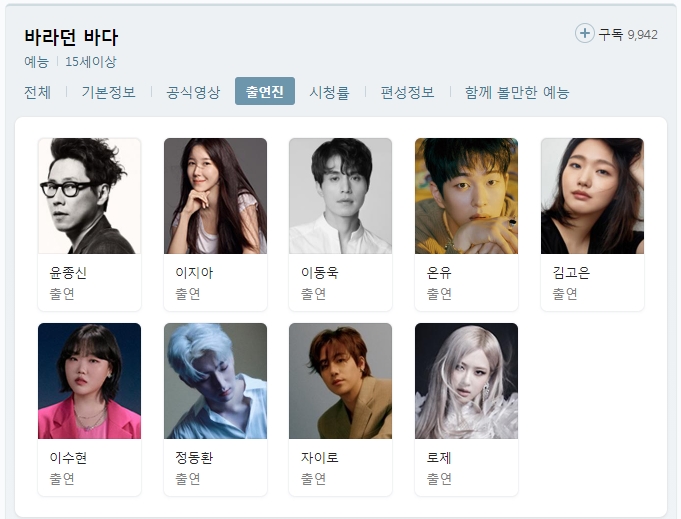The width and height of the screenshot is (681, 519).
Task: Go to 함께 볼만한 예능 tab
Action: [517, 92]
